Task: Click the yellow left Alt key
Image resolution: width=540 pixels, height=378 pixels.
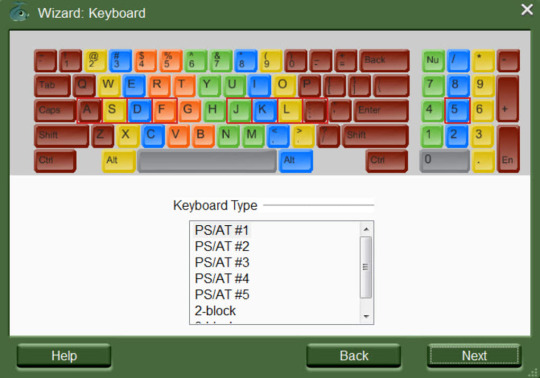Action: [118, 161]
